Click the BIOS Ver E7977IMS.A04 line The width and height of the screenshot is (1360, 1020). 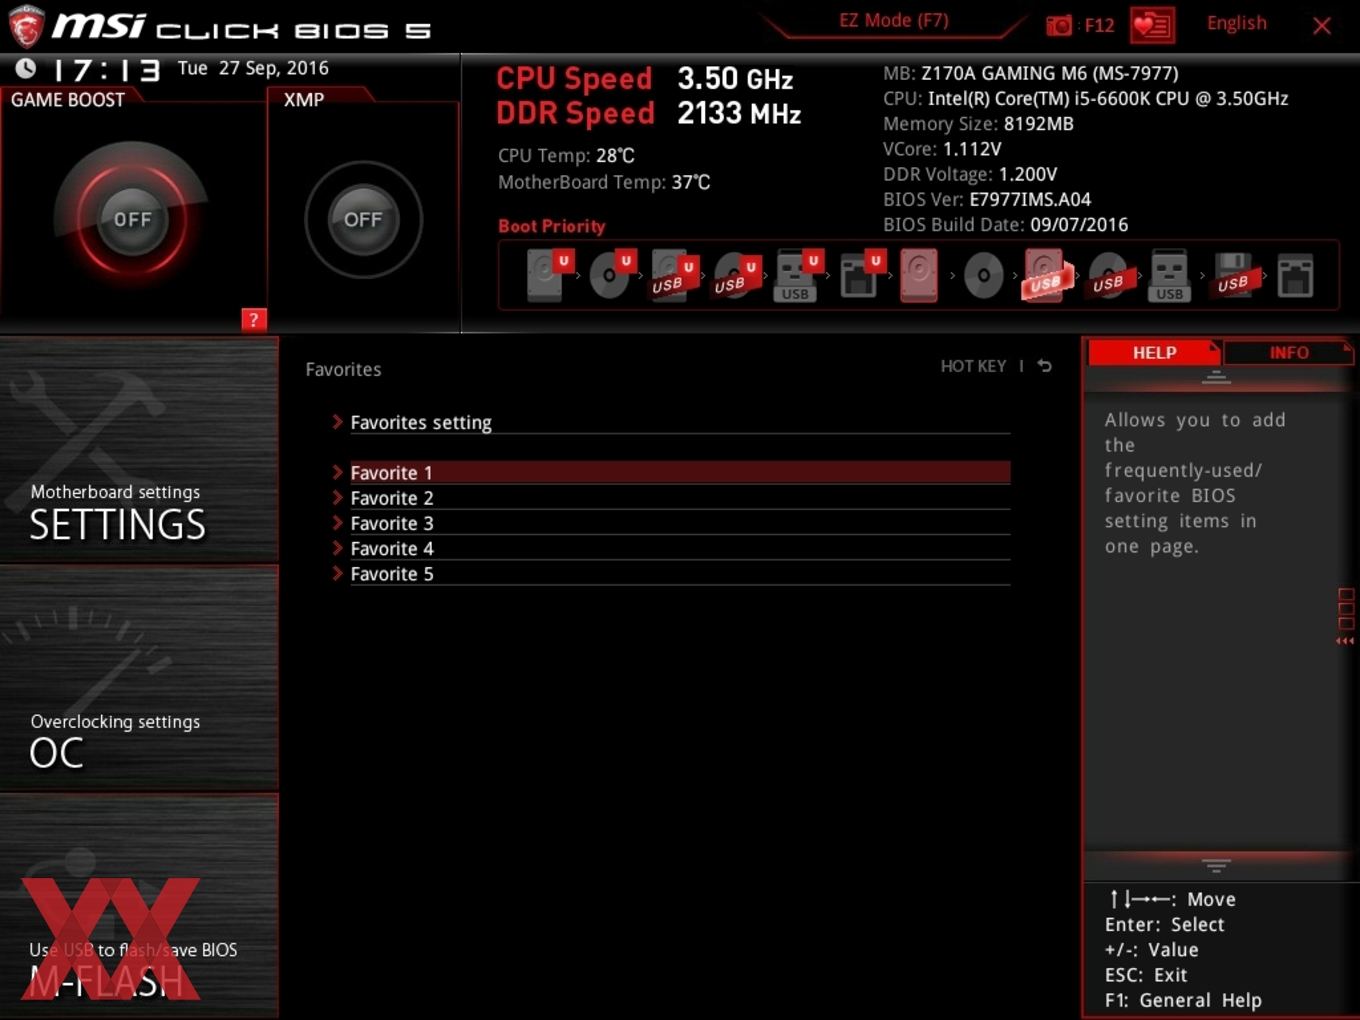point(987,199)
